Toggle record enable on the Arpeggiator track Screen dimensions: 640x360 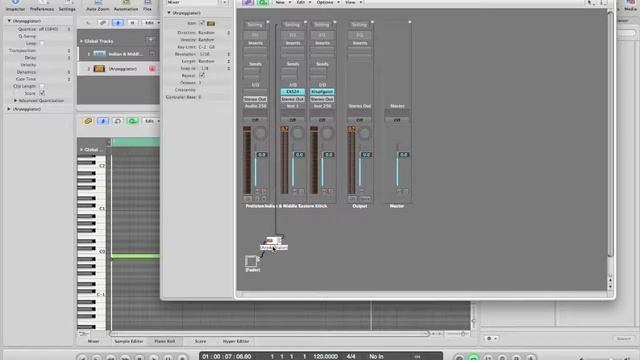(x=152, y=69)
